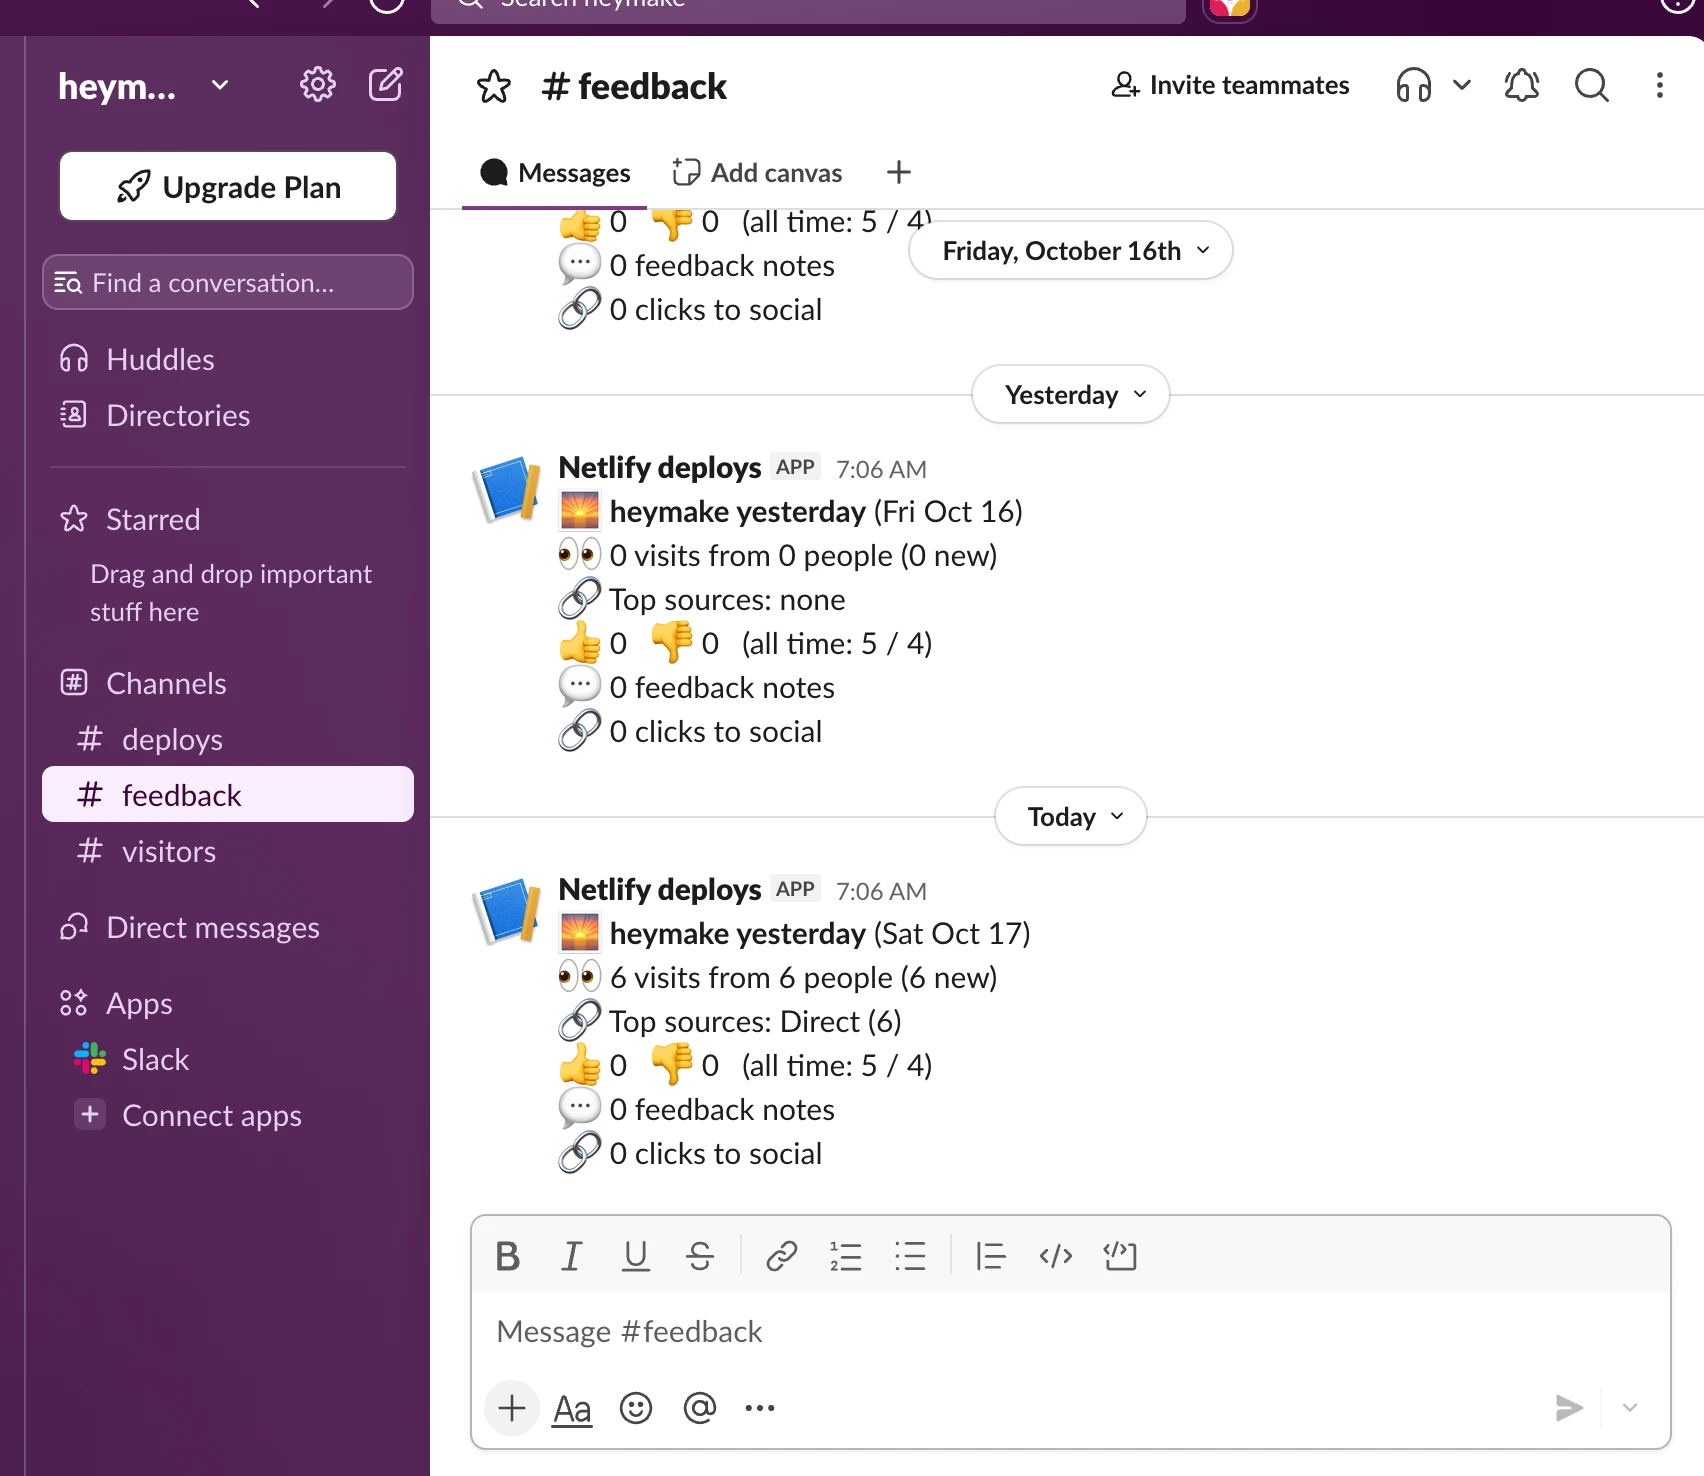The width and height of the screenshot is (1704, 1476).
Task: Select Add canvas tab
Action: coord(757,173)
